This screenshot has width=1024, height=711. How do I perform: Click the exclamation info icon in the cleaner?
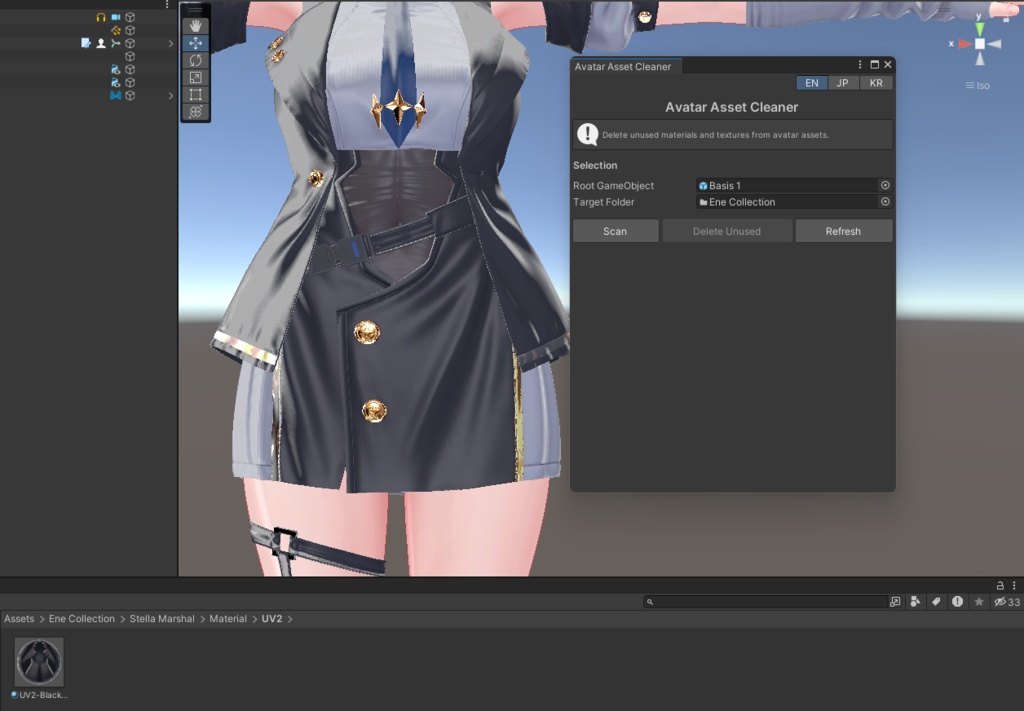pyautogui.click(x=587, y=134)
